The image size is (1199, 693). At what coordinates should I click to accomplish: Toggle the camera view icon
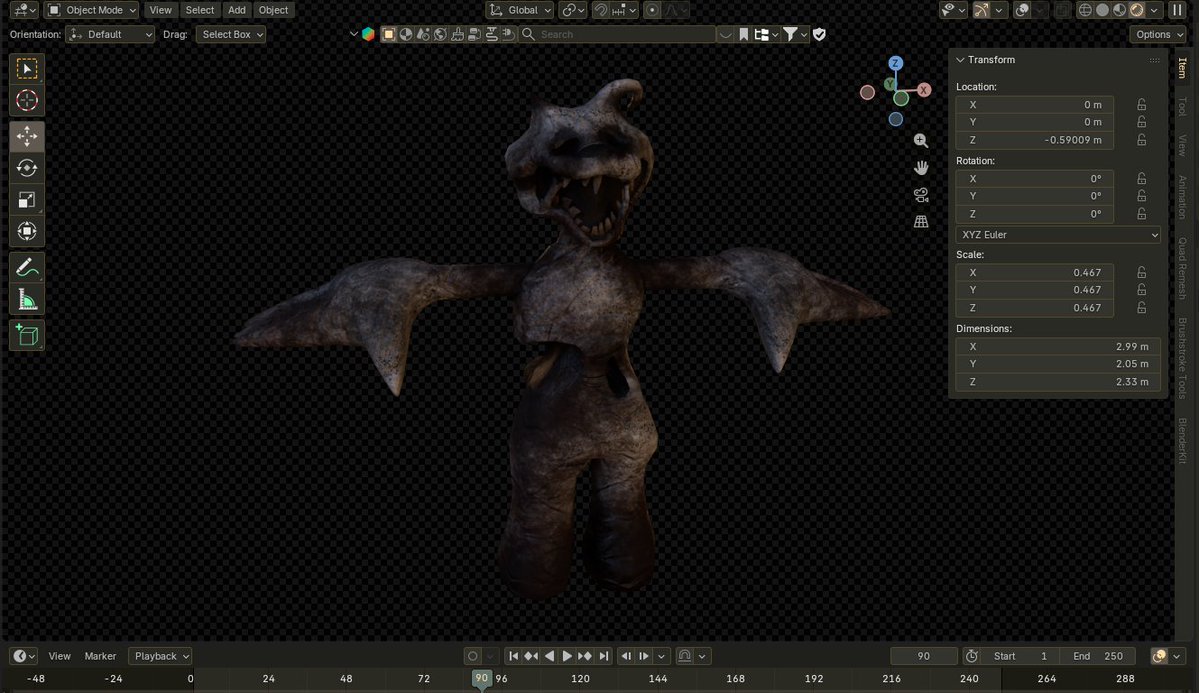pos(921,194)
